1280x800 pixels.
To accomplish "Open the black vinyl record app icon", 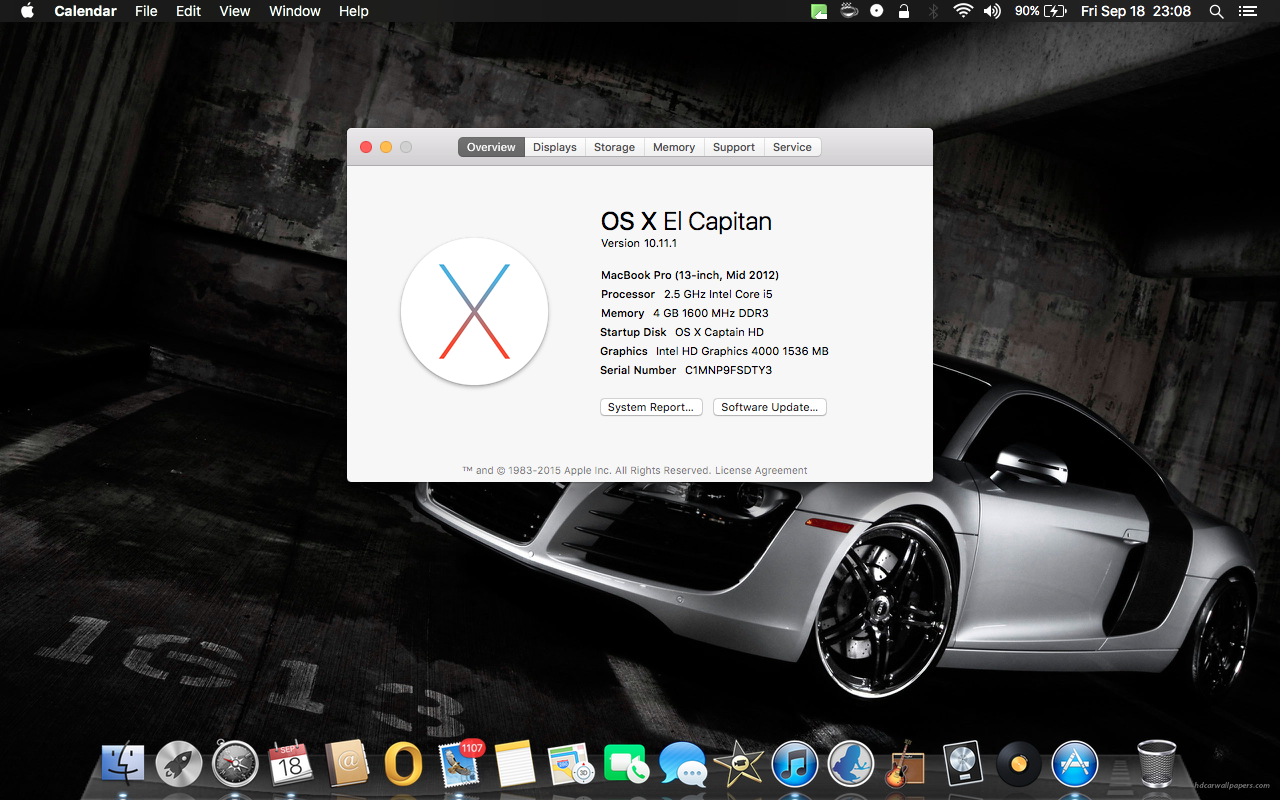I will (x=1019, y=765).
